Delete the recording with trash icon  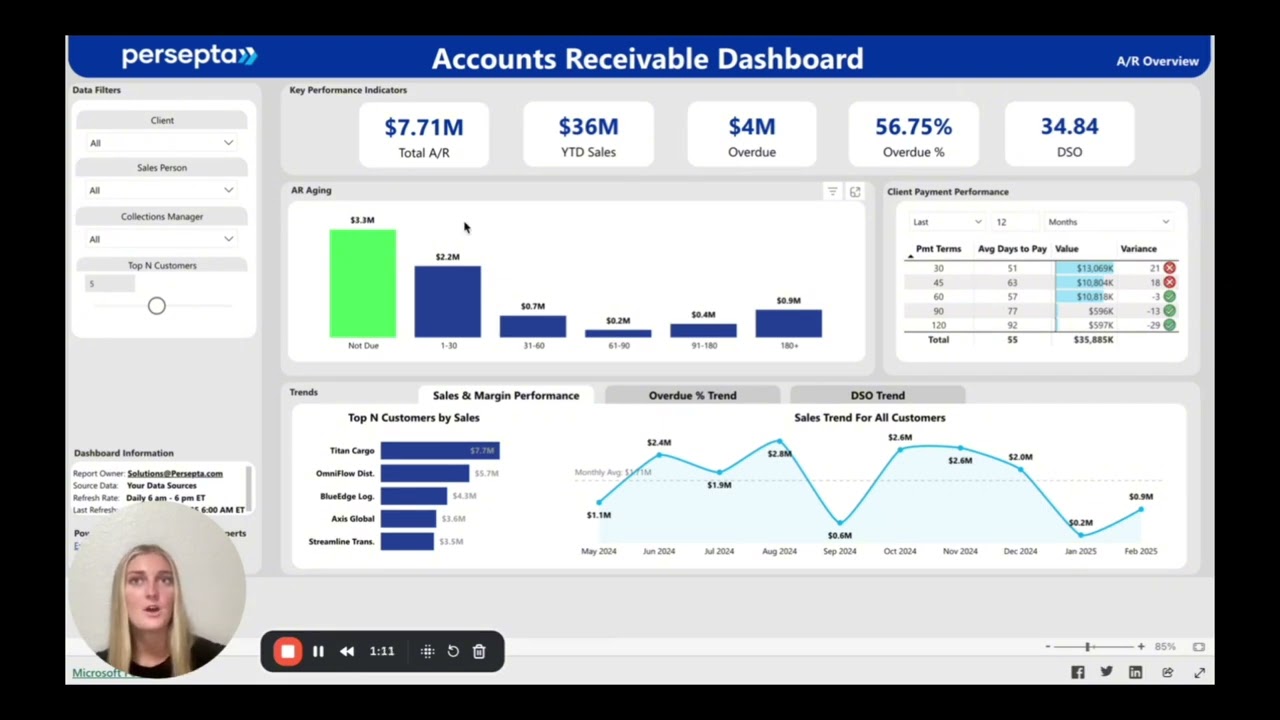(x=479, y=651)
